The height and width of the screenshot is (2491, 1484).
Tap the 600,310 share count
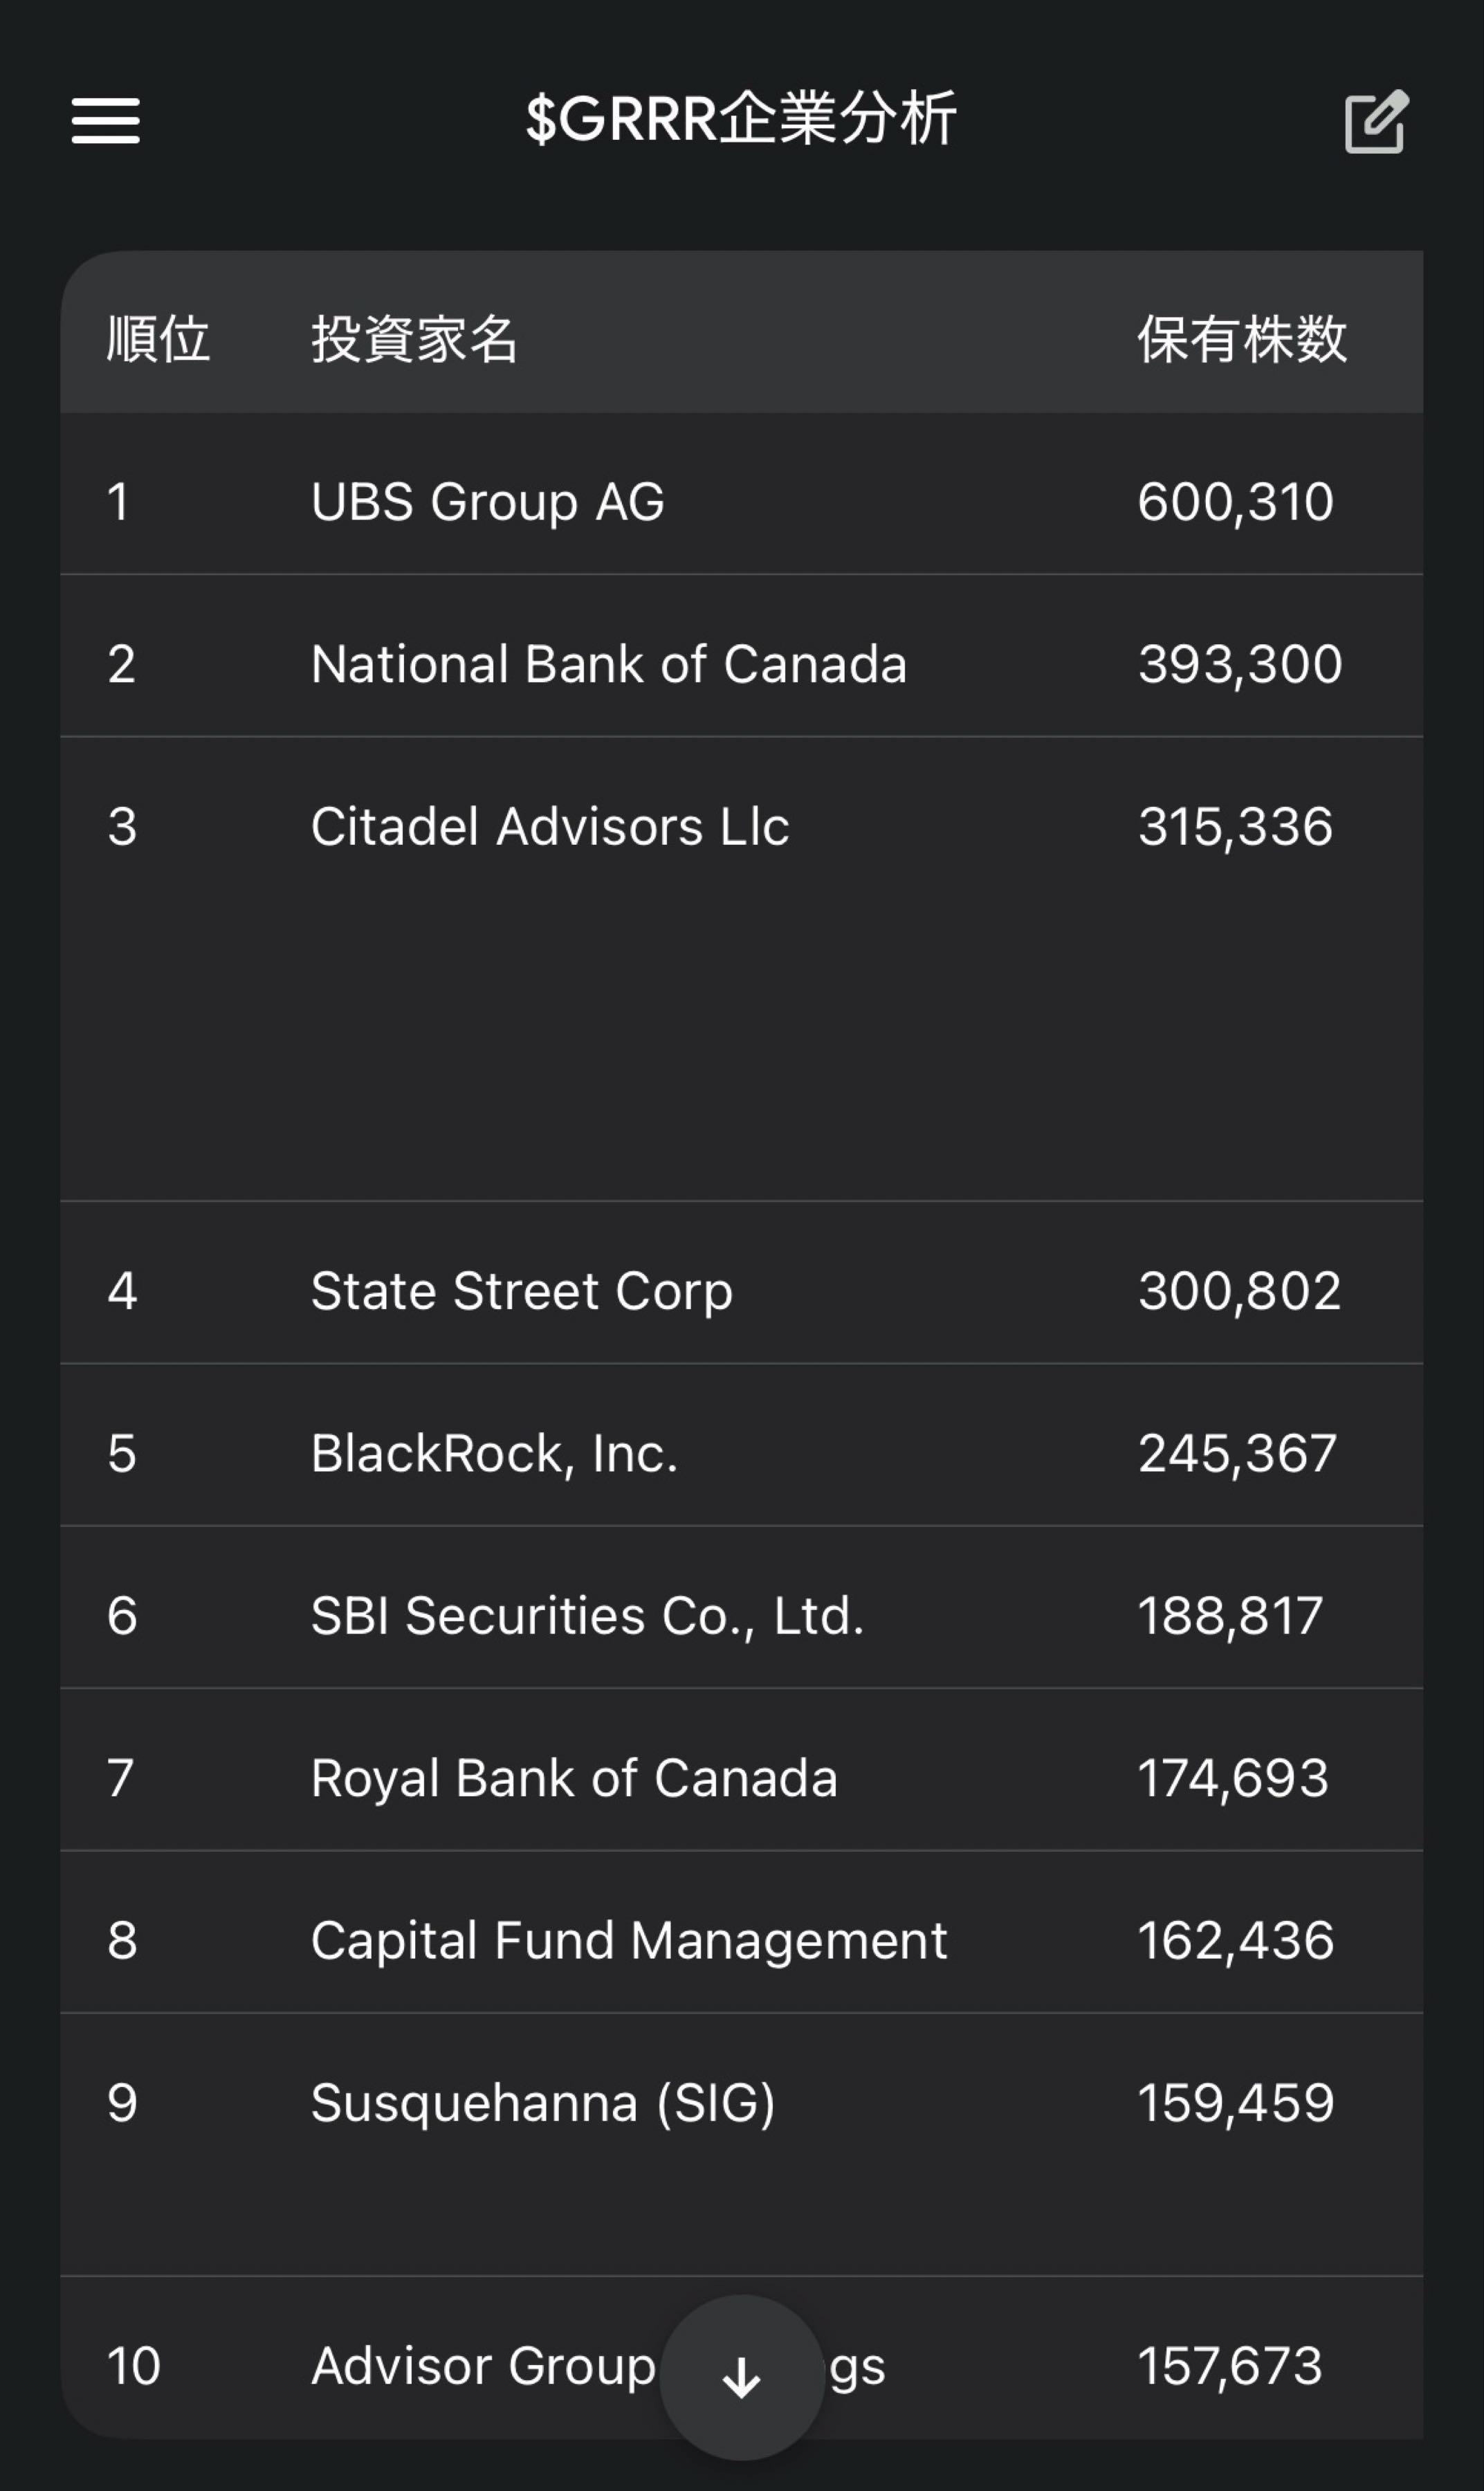[x=1235, y=502]
